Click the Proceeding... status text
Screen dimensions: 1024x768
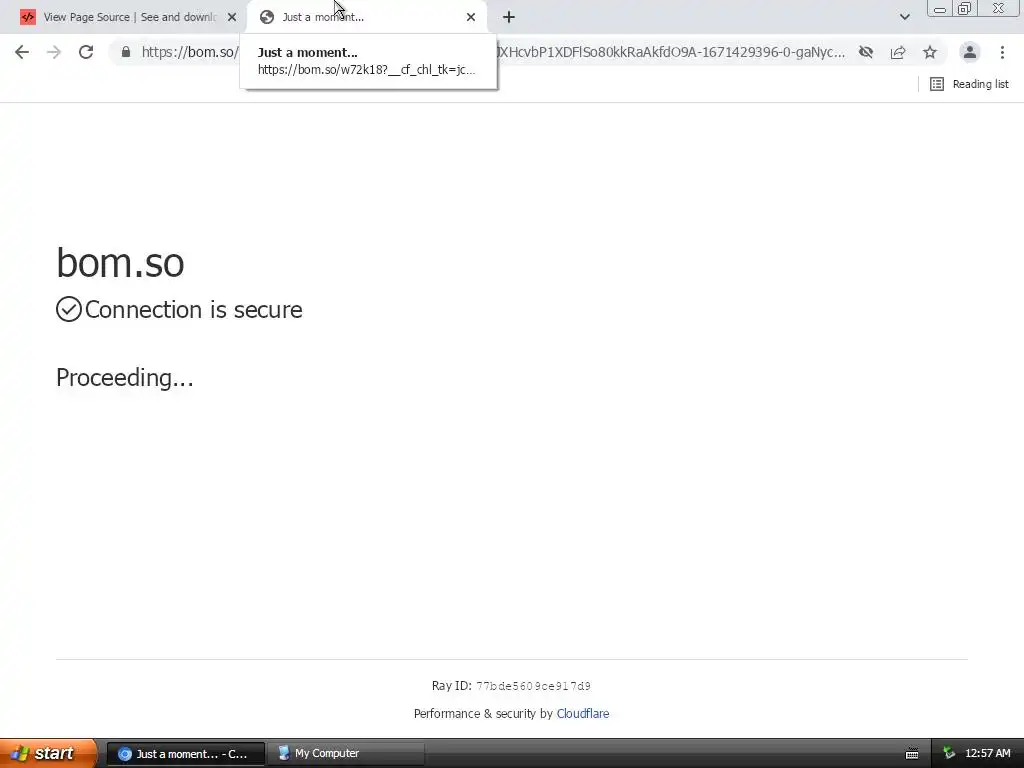(x=125, y=377)
